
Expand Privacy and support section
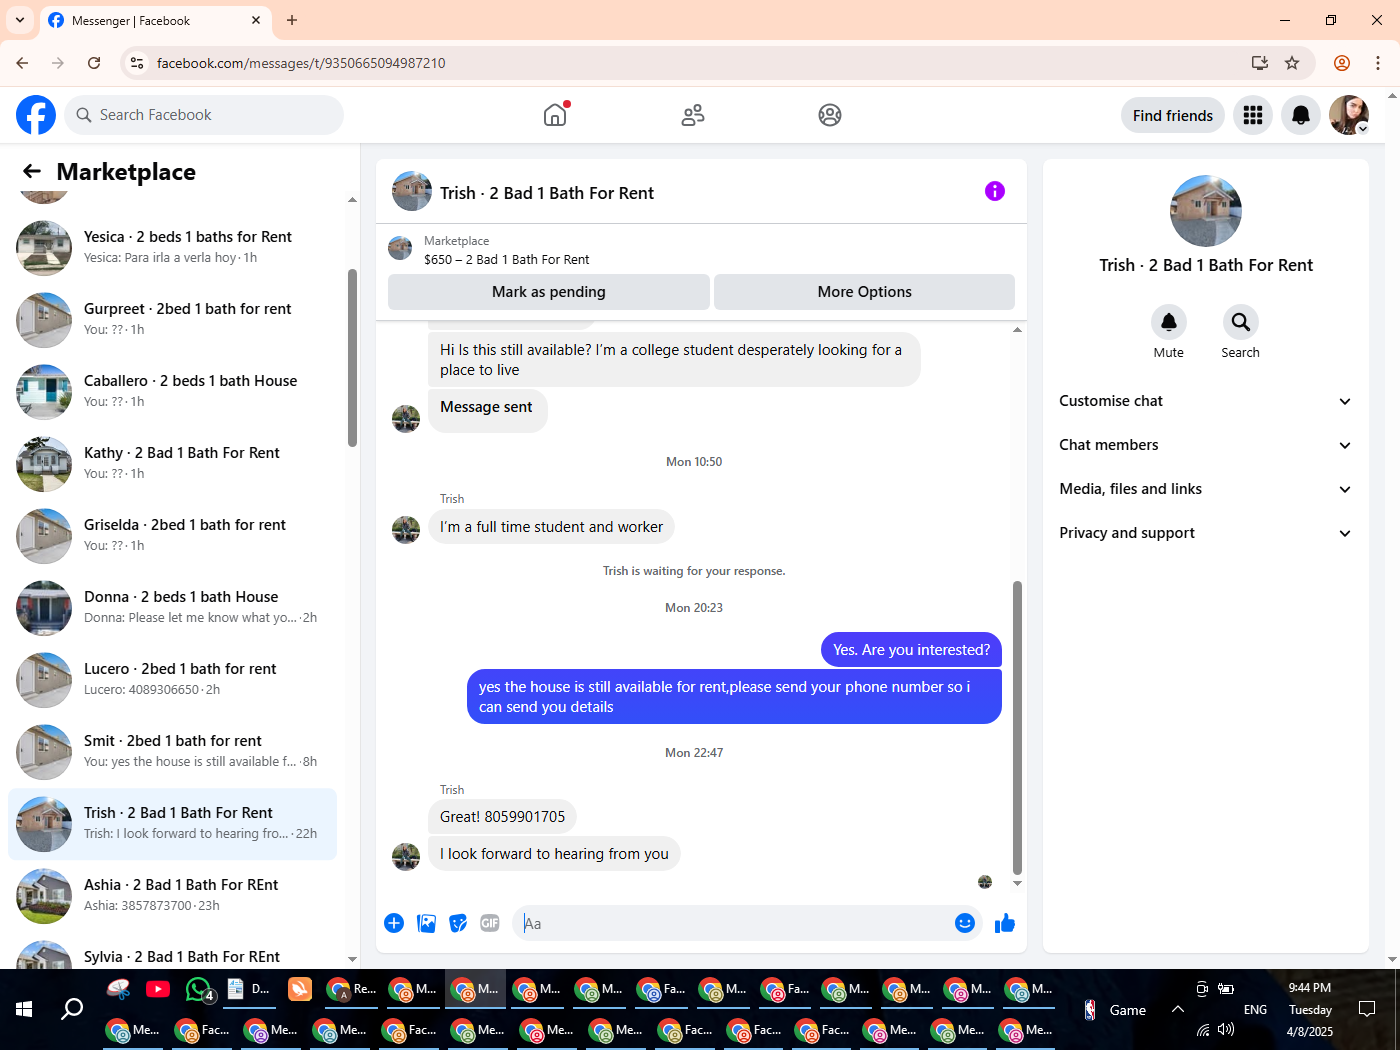click(x=1205, y=533)
